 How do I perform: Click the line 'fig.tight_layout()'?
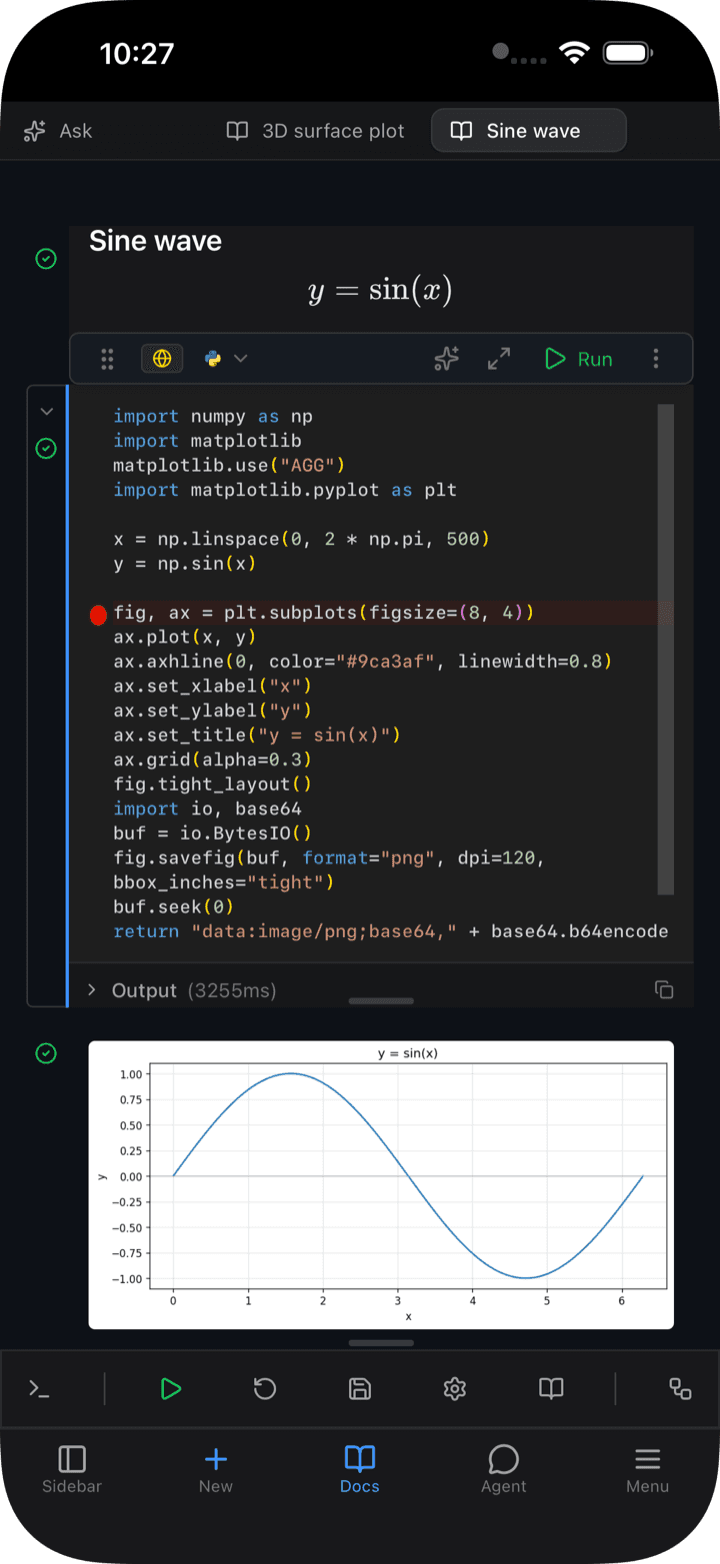[213, 785]
